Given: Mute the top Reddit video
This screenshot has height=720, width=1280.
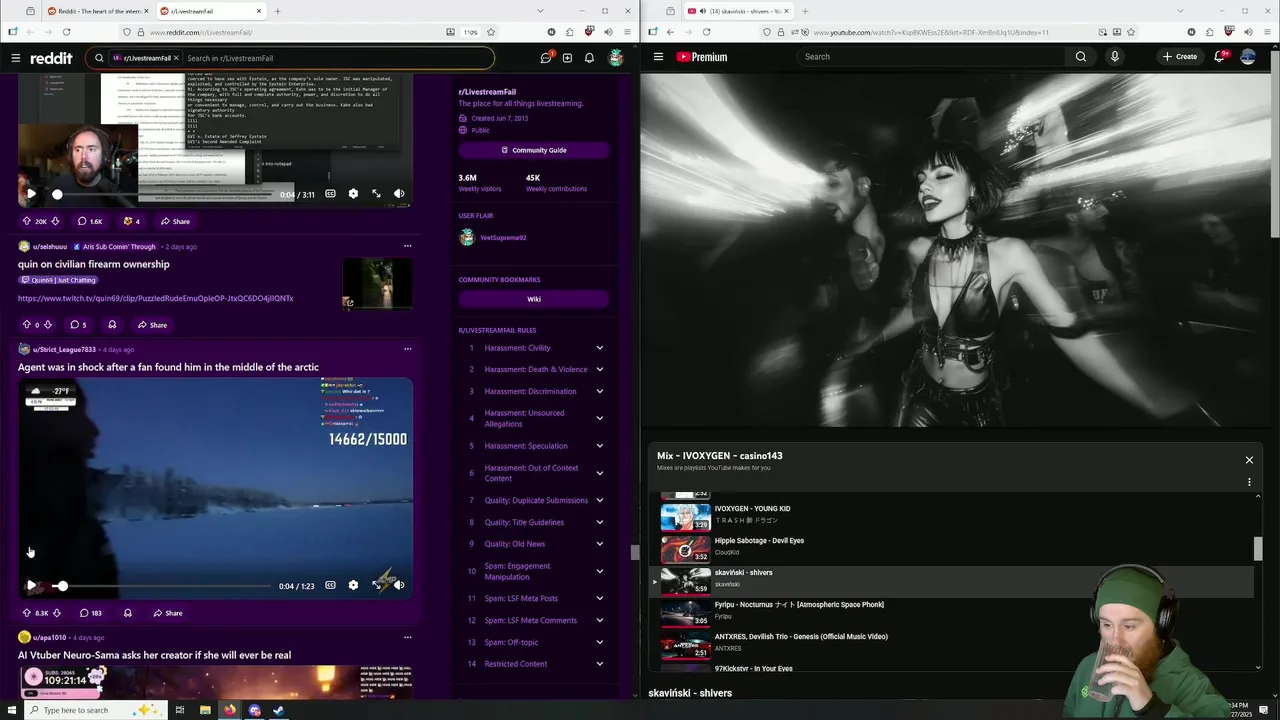Looking at the screenshot, I should 399,194.
